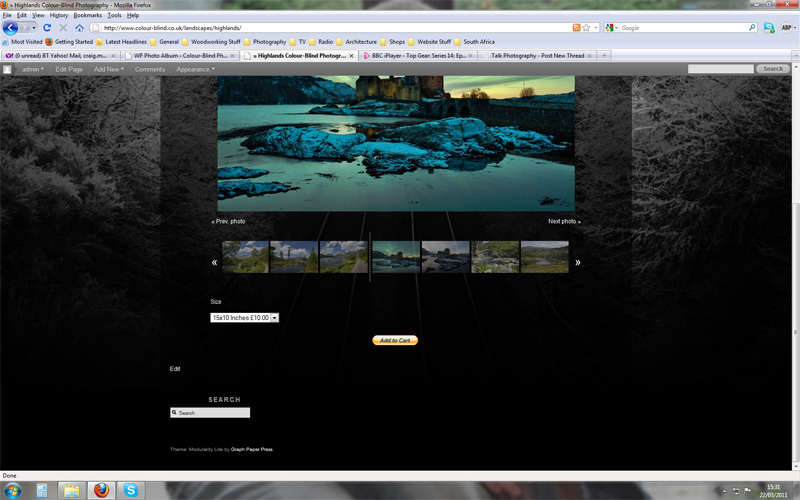Follow the Next photo link
The image size is (800, 500).
[564, 221]
